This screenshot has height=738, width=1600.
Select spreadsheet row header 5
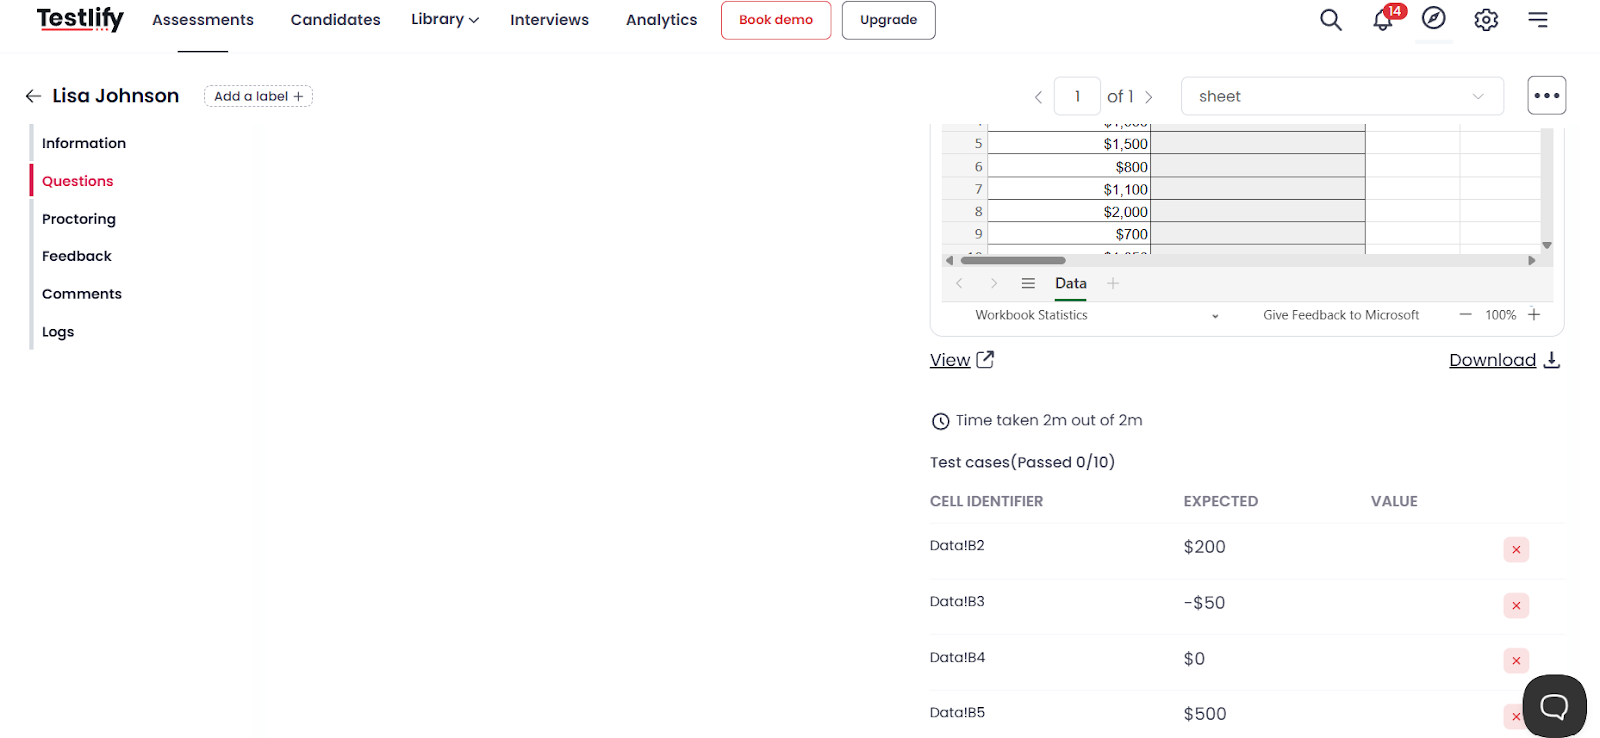coord(966,144)
